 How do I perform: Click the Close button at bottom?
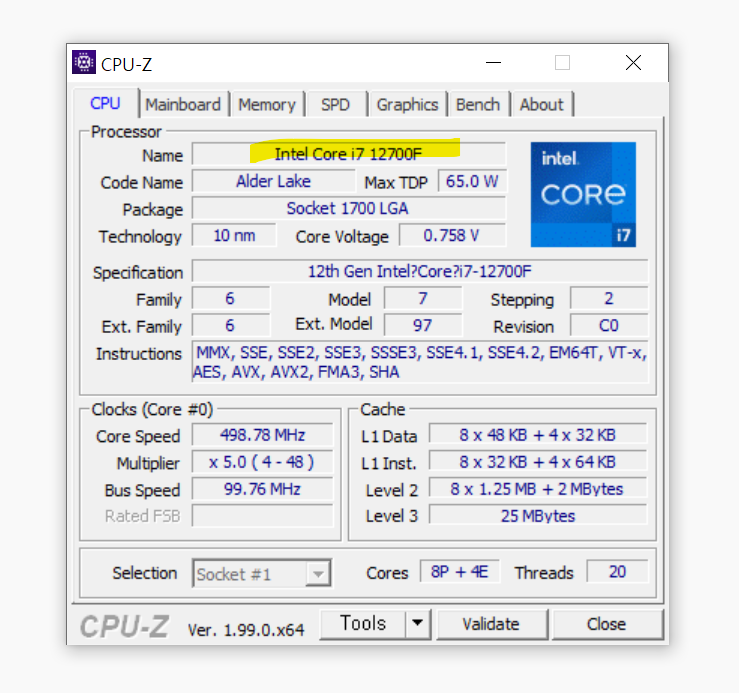(x=607, y=624)
